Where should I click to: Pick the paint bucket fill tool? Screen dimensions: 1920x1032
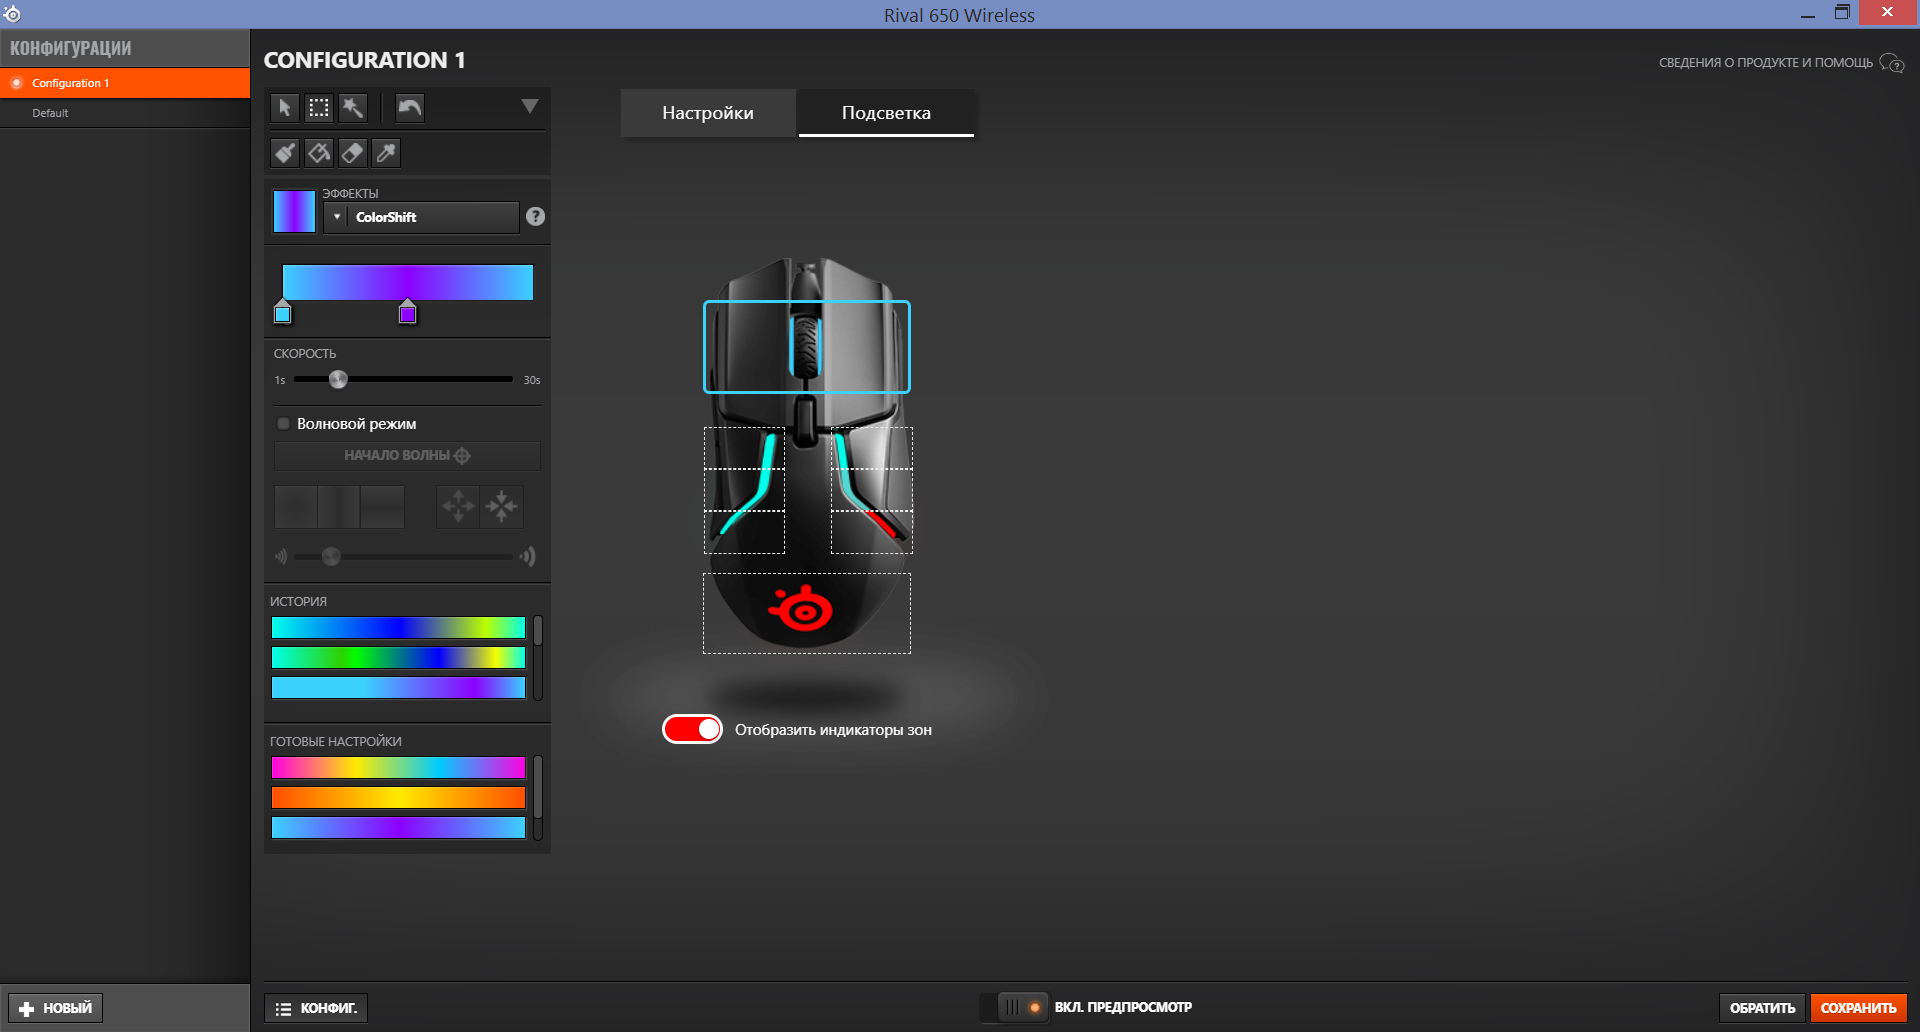click(319, 153)
